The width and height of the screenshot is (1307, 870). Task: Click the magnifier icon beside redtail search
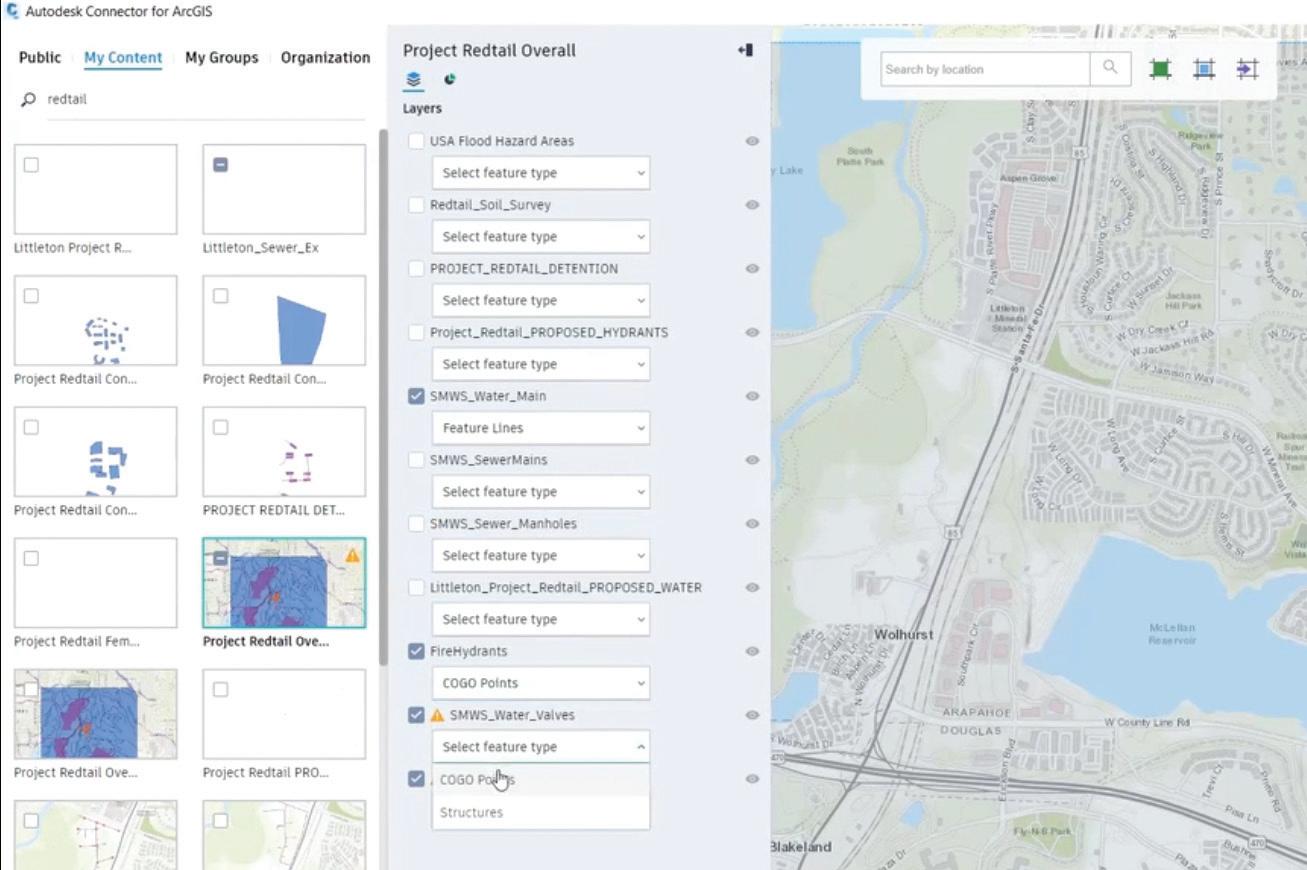click(x=28, y=99)
